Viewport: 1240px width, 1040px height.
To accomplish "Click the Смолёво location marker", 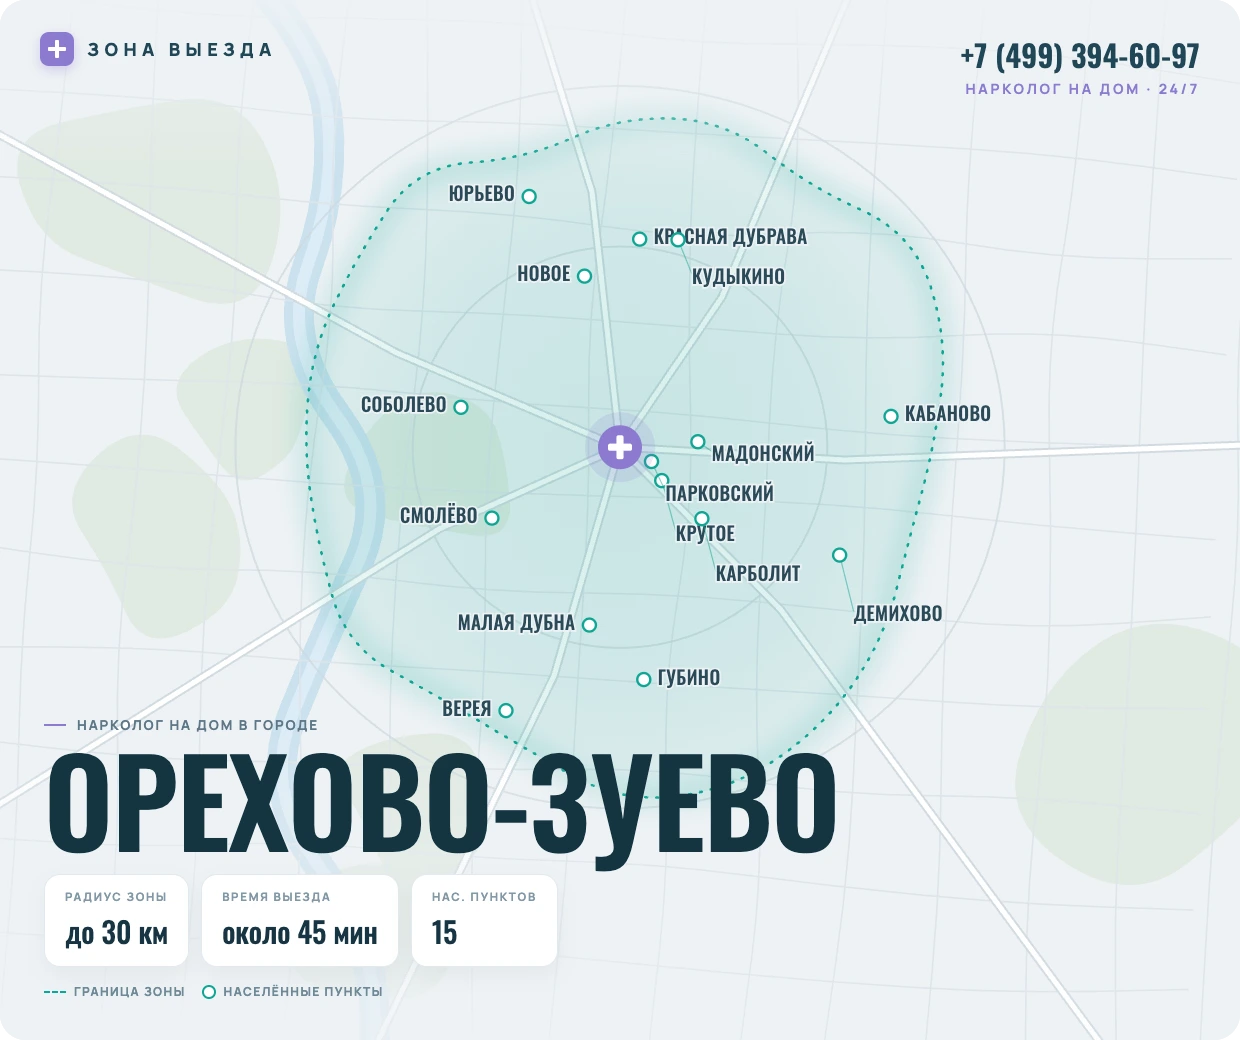I will pyautogui.click(x=491, y=518).
